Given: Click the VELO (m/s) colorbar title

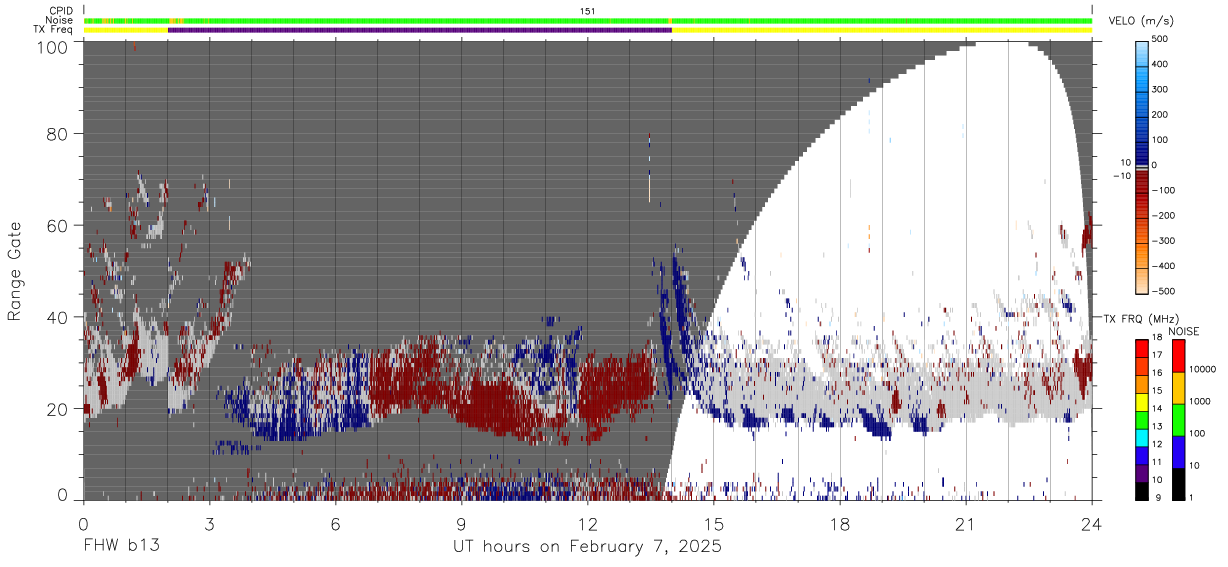Looking at the screenshot, I should click(1142, 20).
